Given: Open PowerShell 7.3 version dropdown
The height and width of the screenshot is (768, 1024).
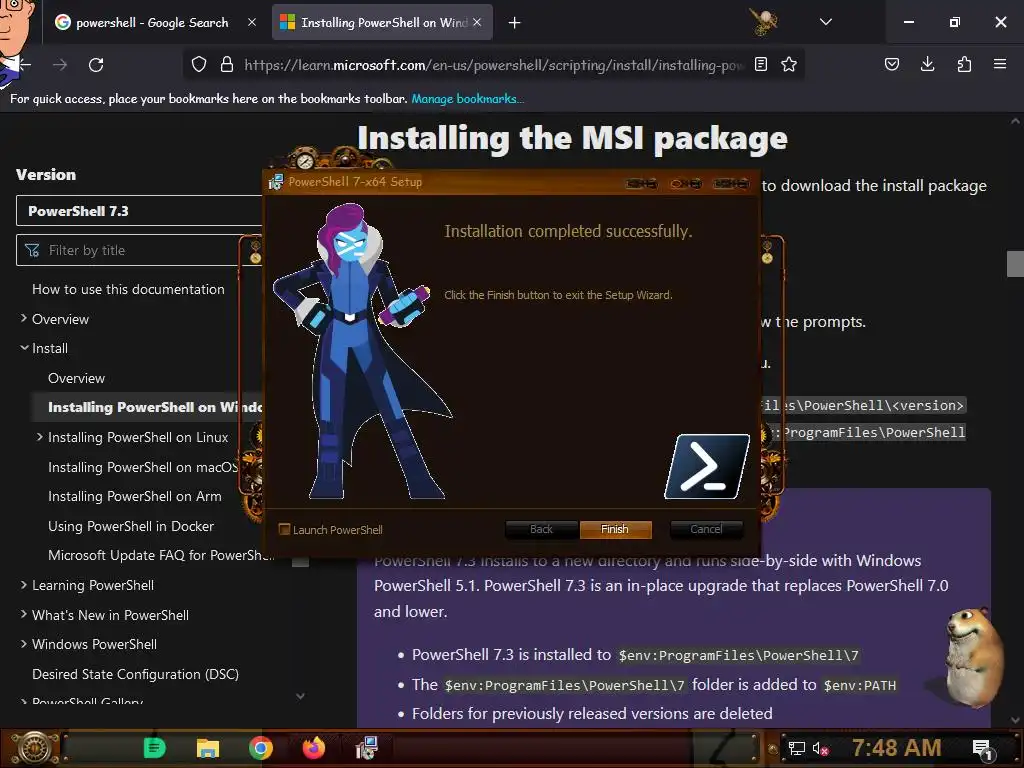Looking at the screenshot, I should tap(138, 211).
